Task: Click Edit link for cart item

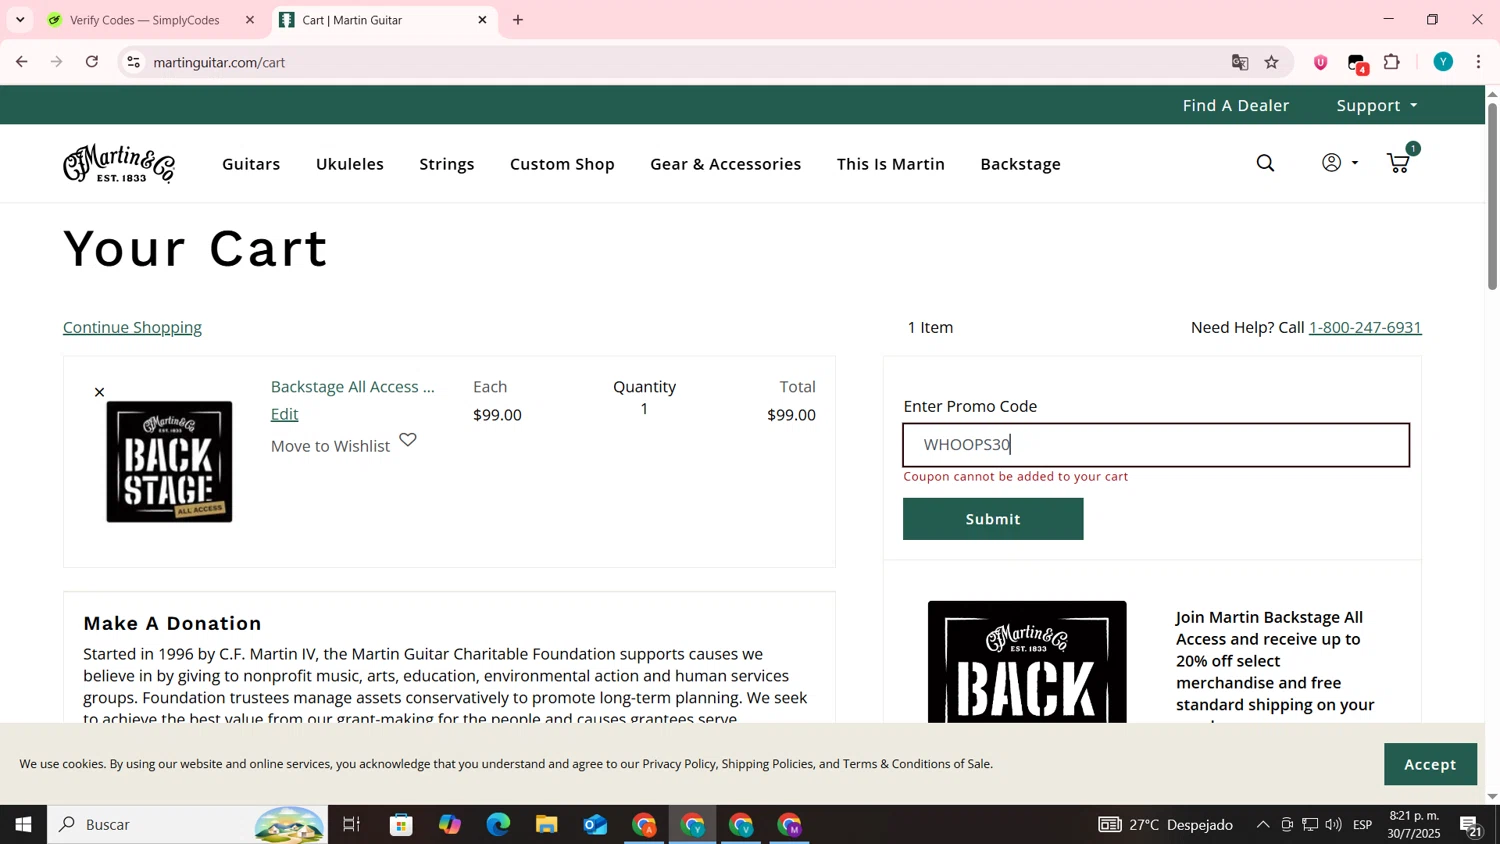Action: tap(284, 414)
